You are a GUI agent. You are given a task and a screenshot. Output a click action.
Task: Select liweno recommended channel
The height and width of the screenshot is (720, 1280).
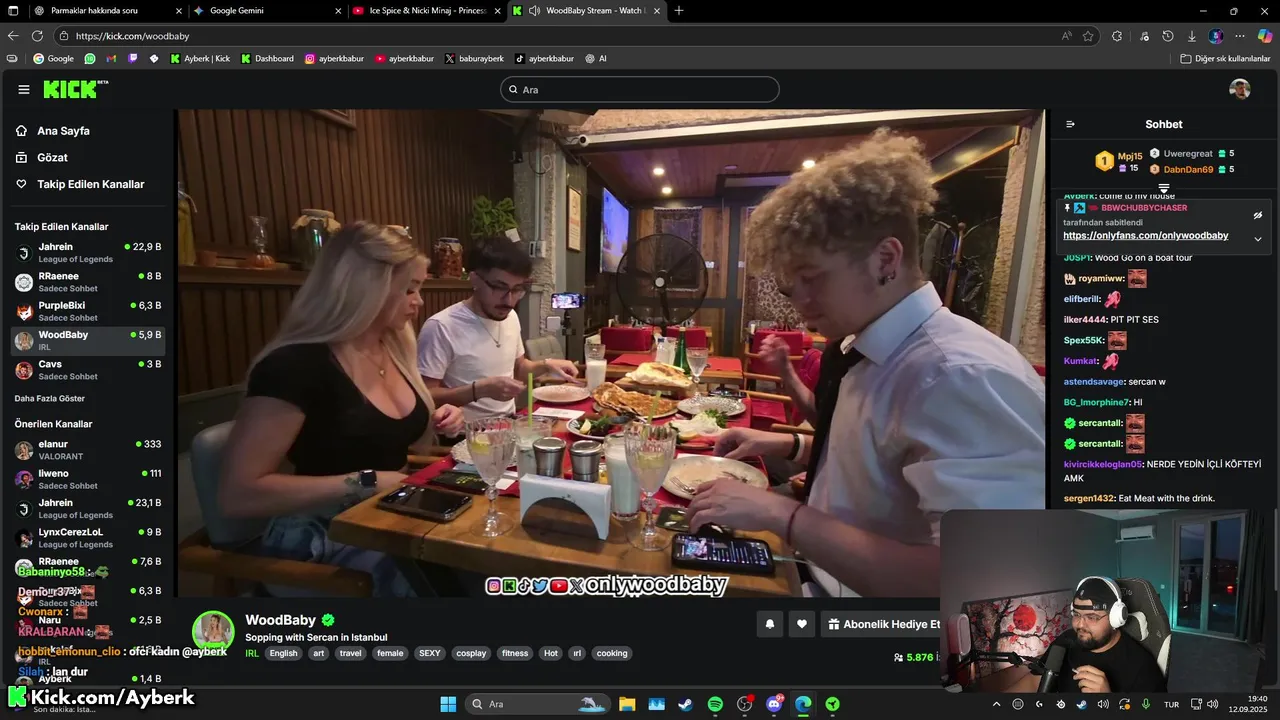tap(88, 479)
